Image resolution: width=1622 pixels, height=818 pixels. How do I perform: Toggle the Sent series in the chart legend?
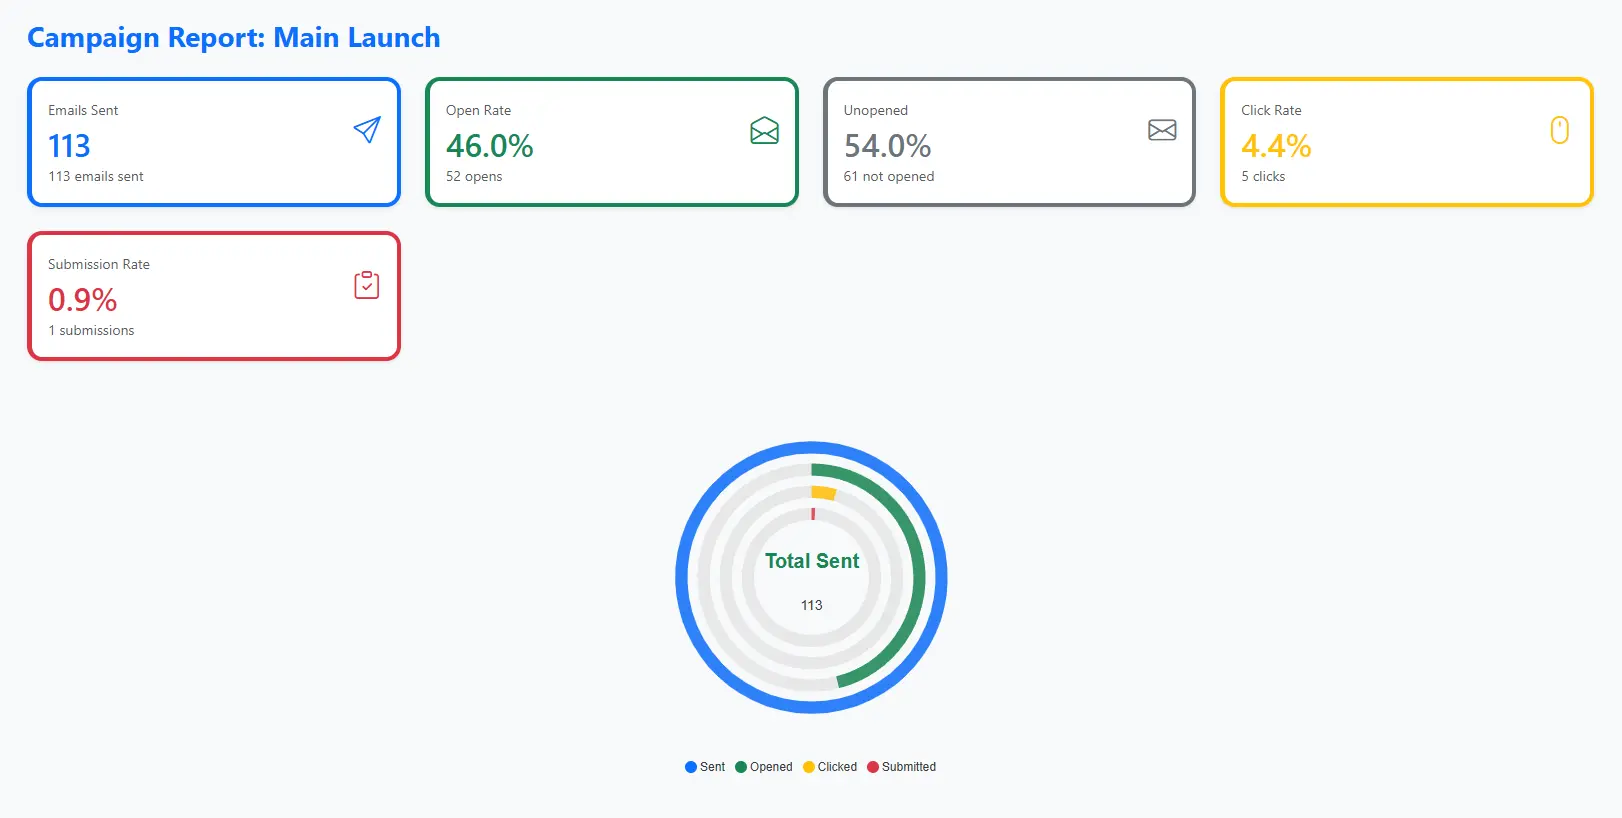(705, 766)
